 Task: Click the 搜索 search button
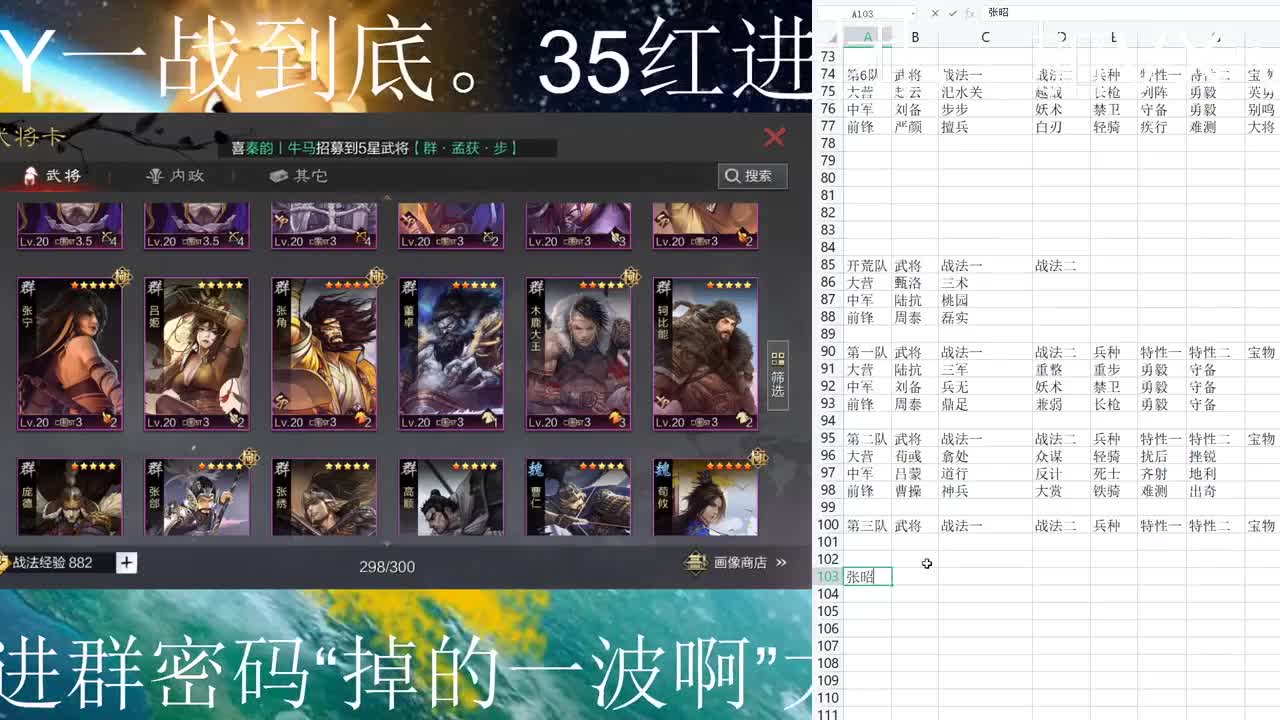click(752, 176)
